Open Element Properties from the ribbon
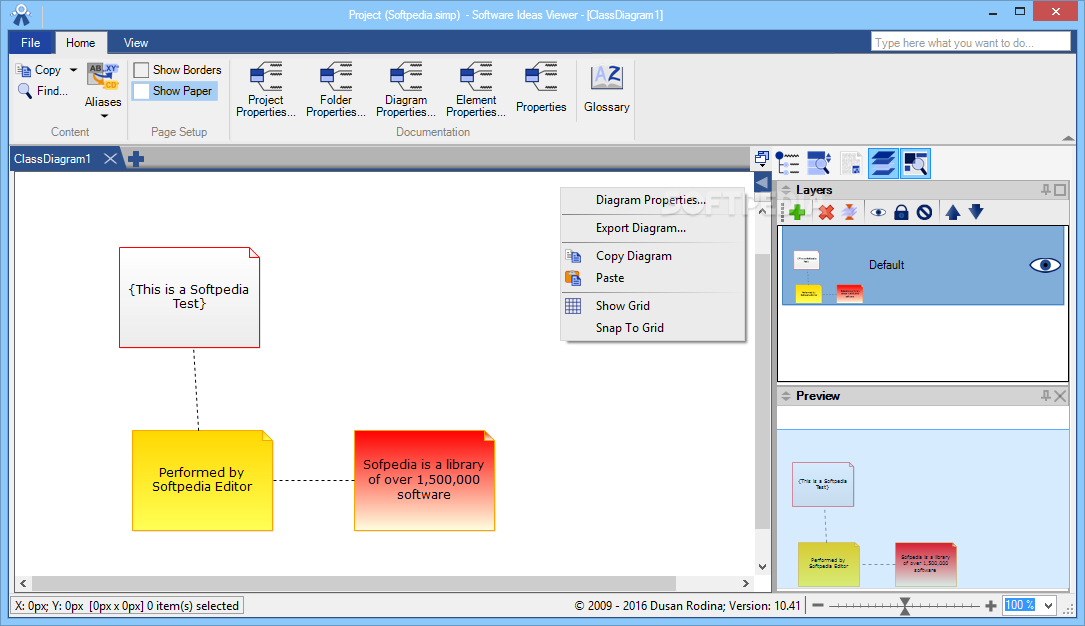This screenshot has width=1085, height=626. 476,90
